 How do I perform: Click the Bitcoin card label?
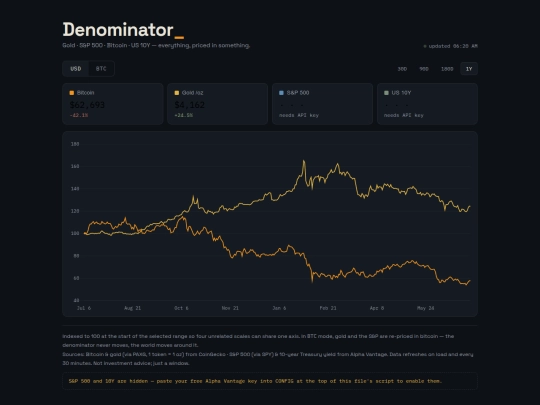pyautogui.click(x=85, y=93)
